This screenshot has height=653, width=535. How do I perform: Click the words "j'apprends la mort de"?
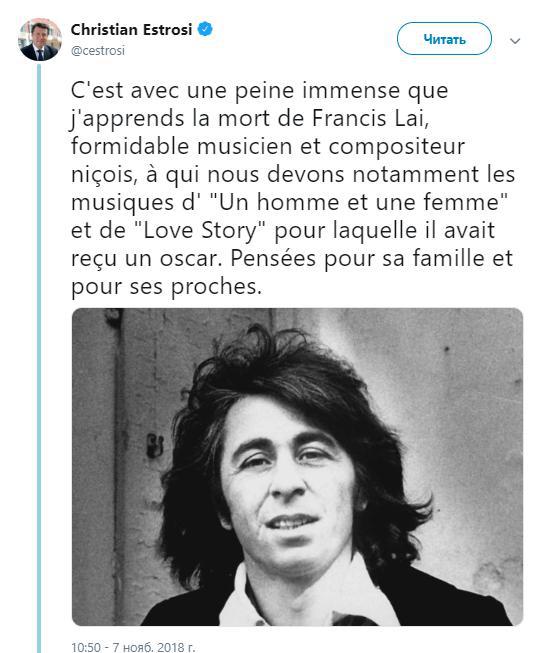click(x=187, y=119)
